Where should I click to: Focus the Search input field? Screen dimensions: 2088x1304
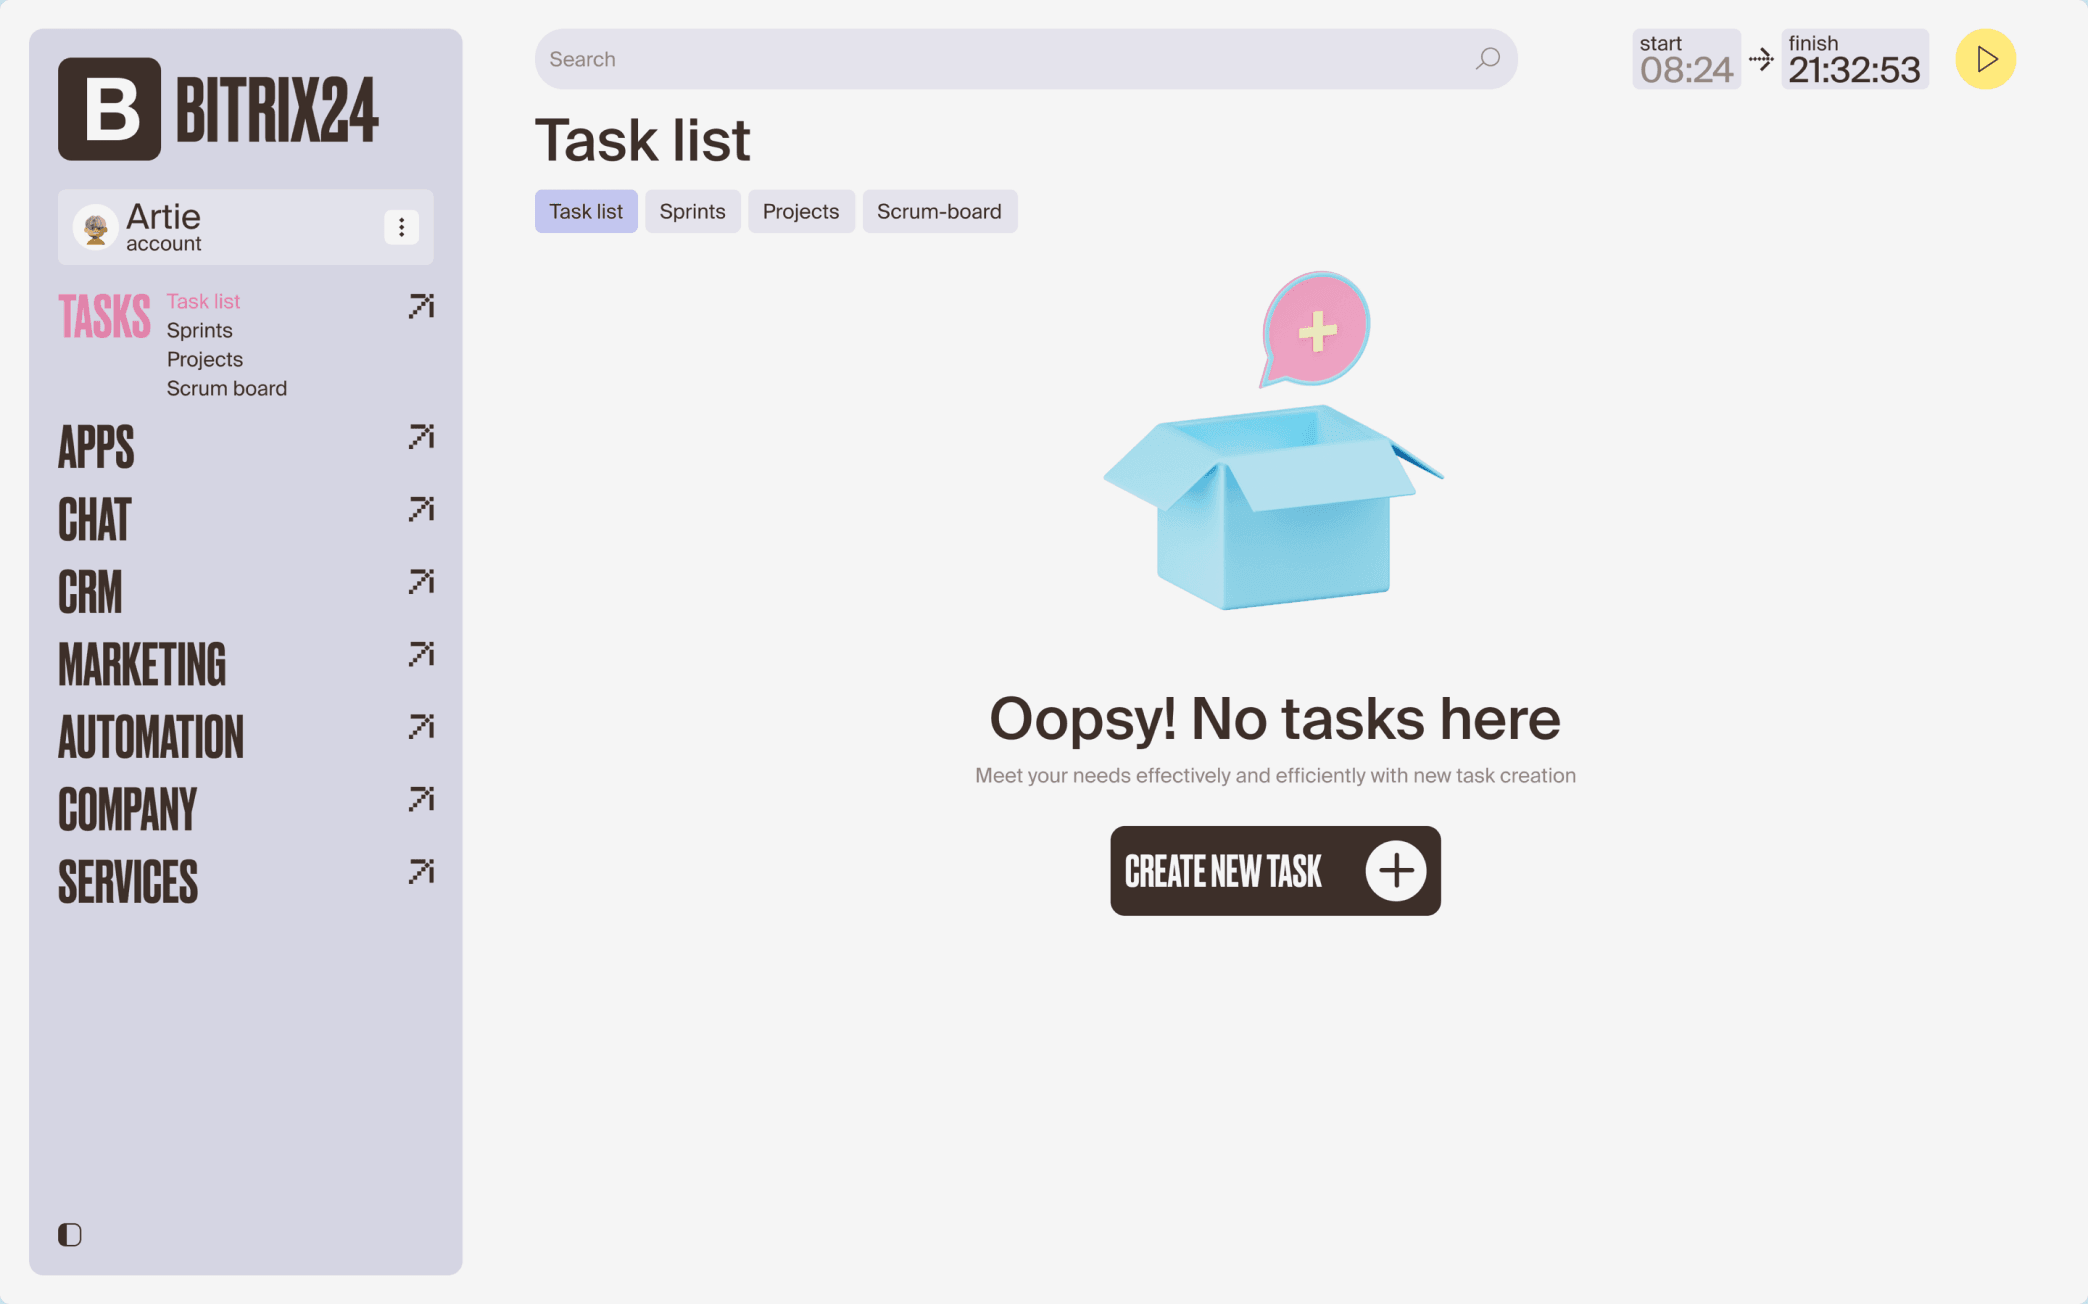(x=1026, y=59)
